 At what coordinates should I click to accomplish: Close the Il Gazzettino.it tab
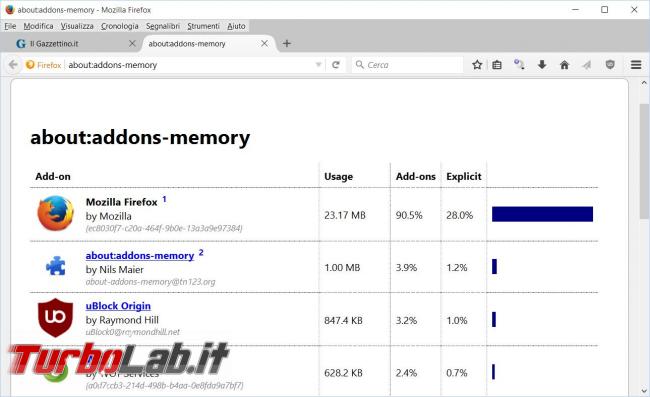pos(132,44)
